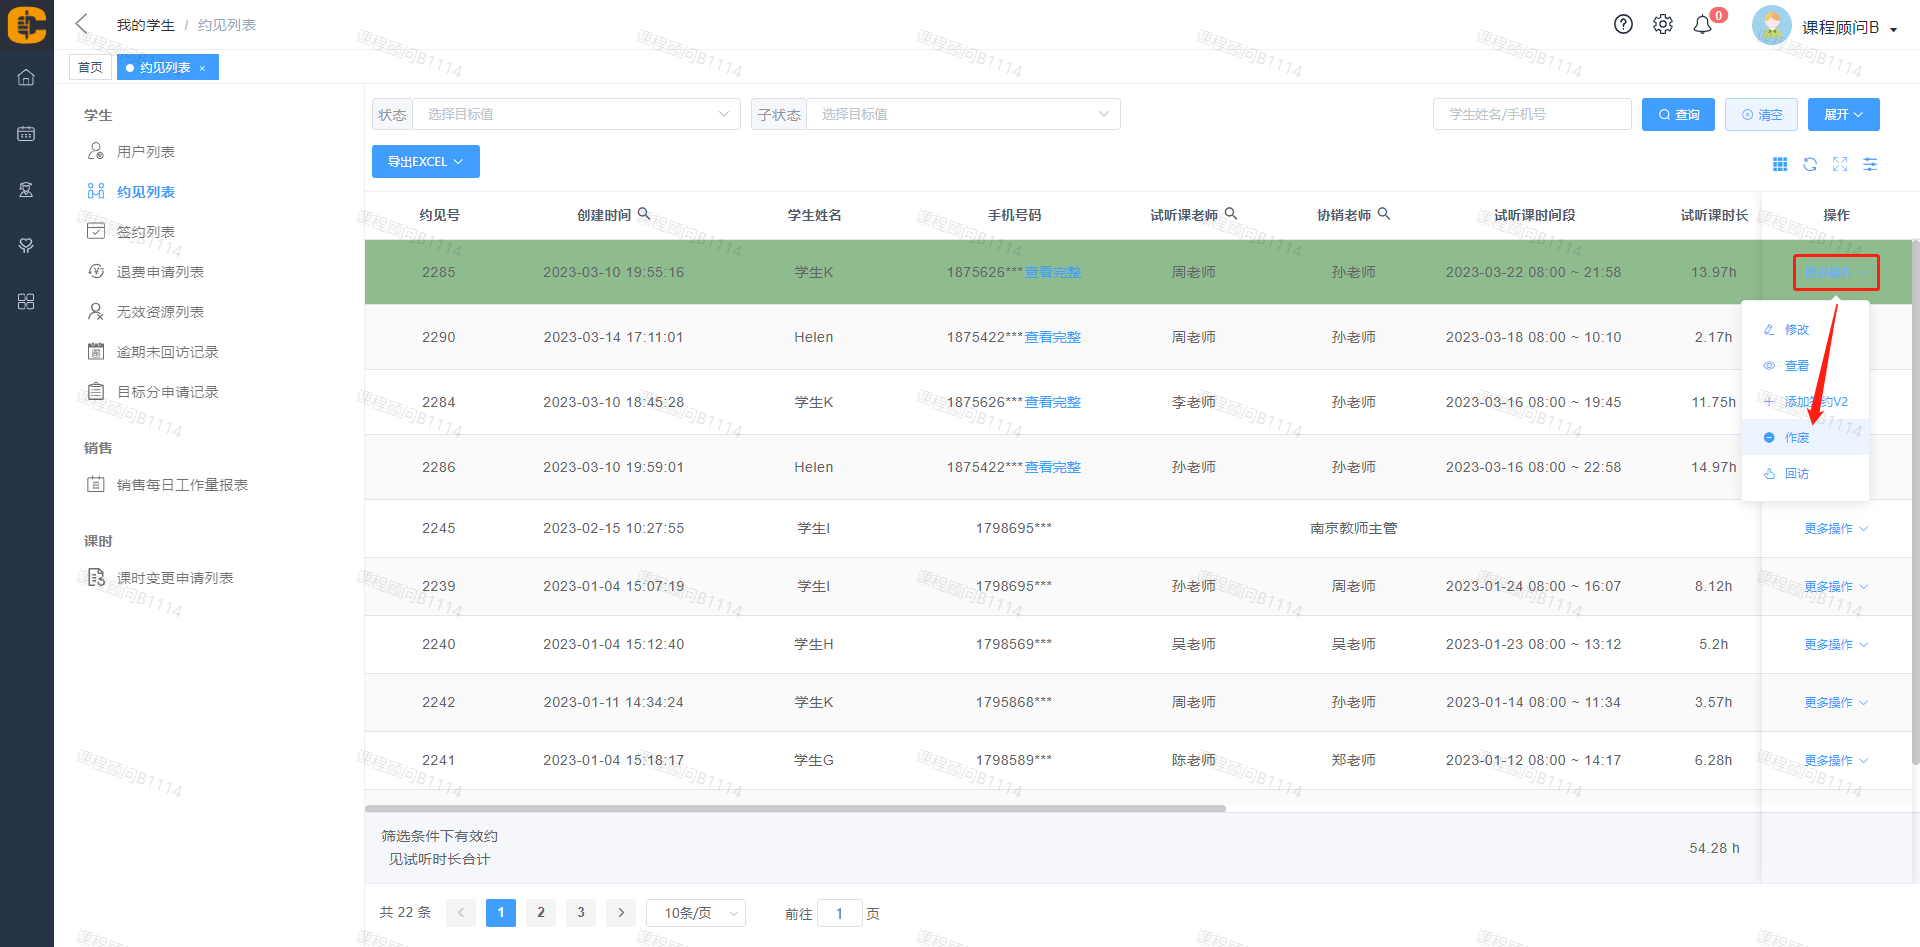Image resolution: width=1920 pixels, height=947 pixels.
Task: Switch to the 首页 tab
Action: pos(90,67)
